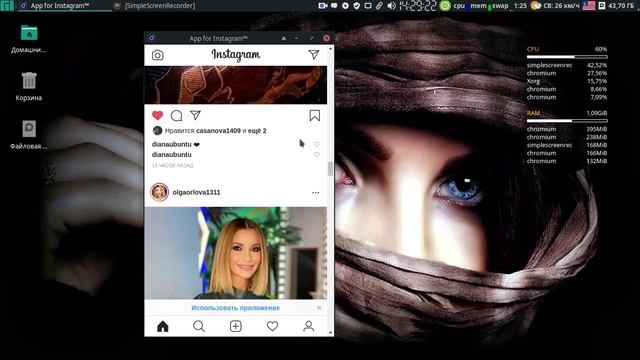Switch to App for Instagram taskbar item

[65, 6]
